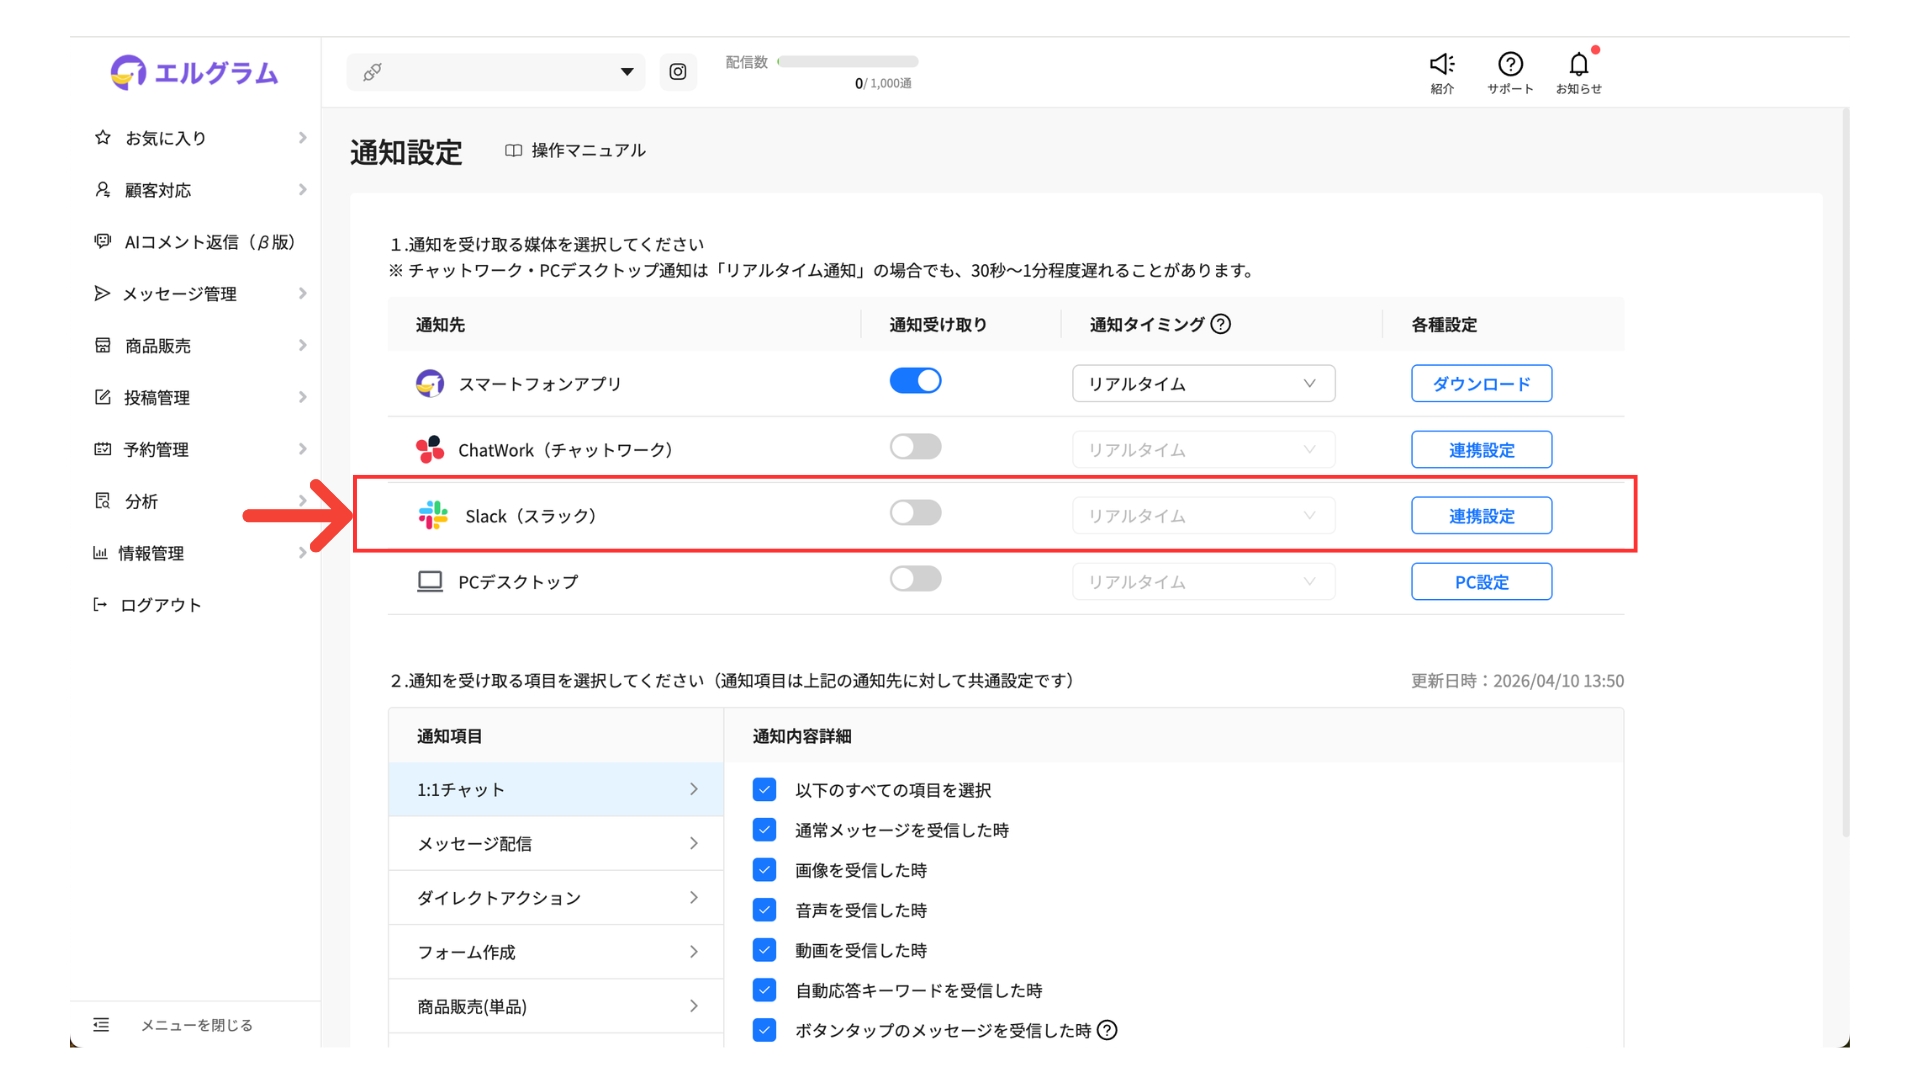
Task: Select the 1:1チャット notification item
Action: [x=556, y=789]
